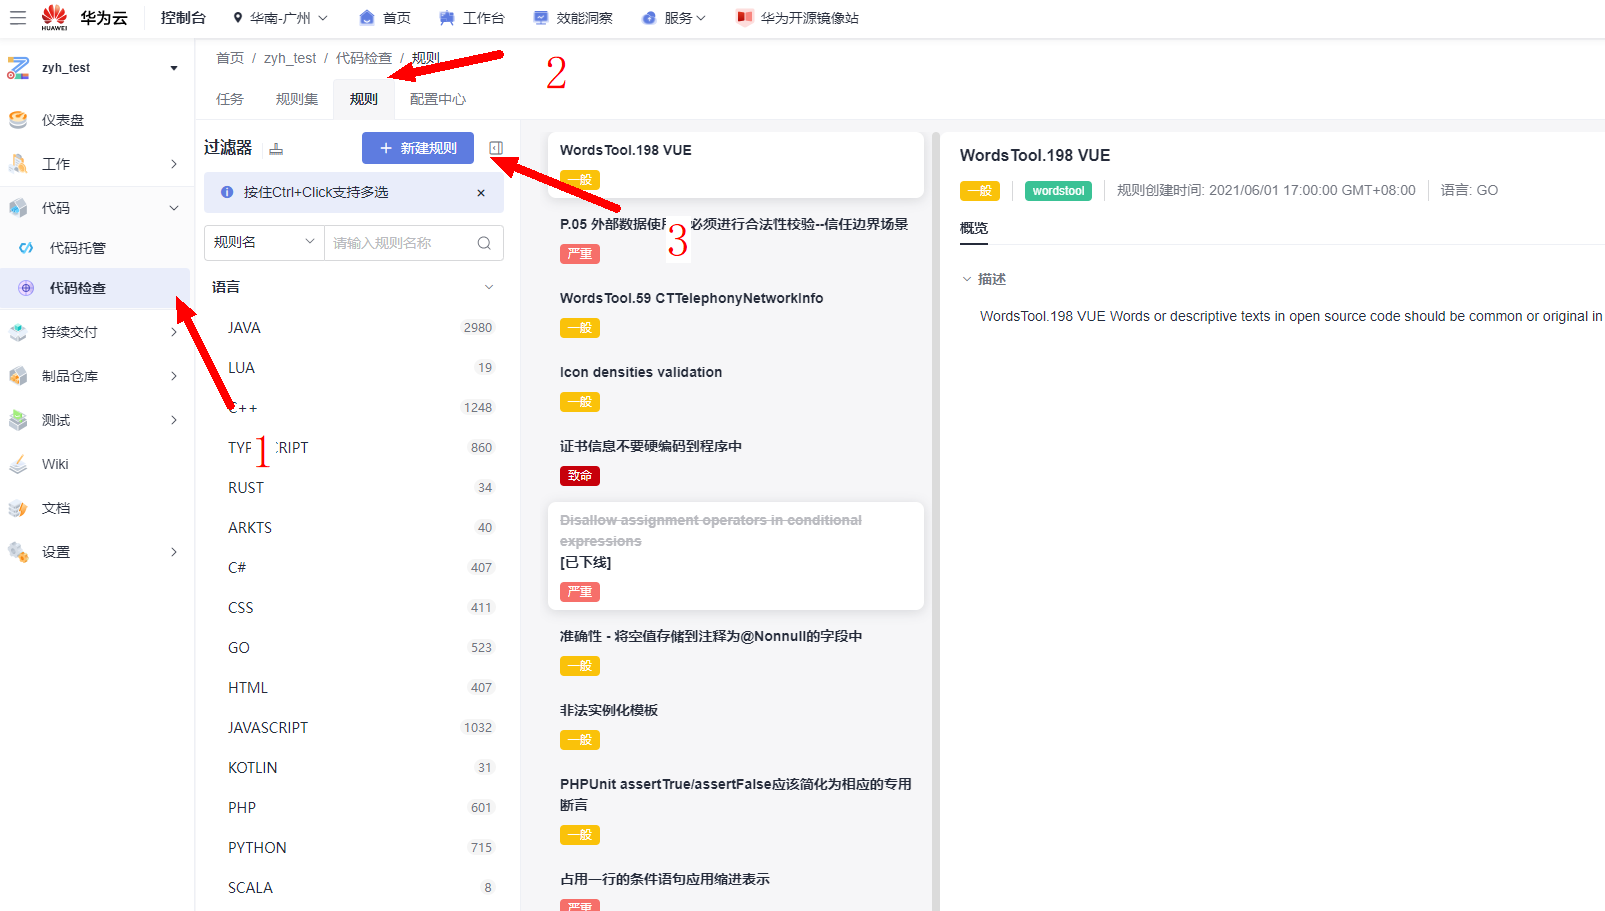
Task: Click the 仪表盘 dashboard icon
Action: (18, 120)
